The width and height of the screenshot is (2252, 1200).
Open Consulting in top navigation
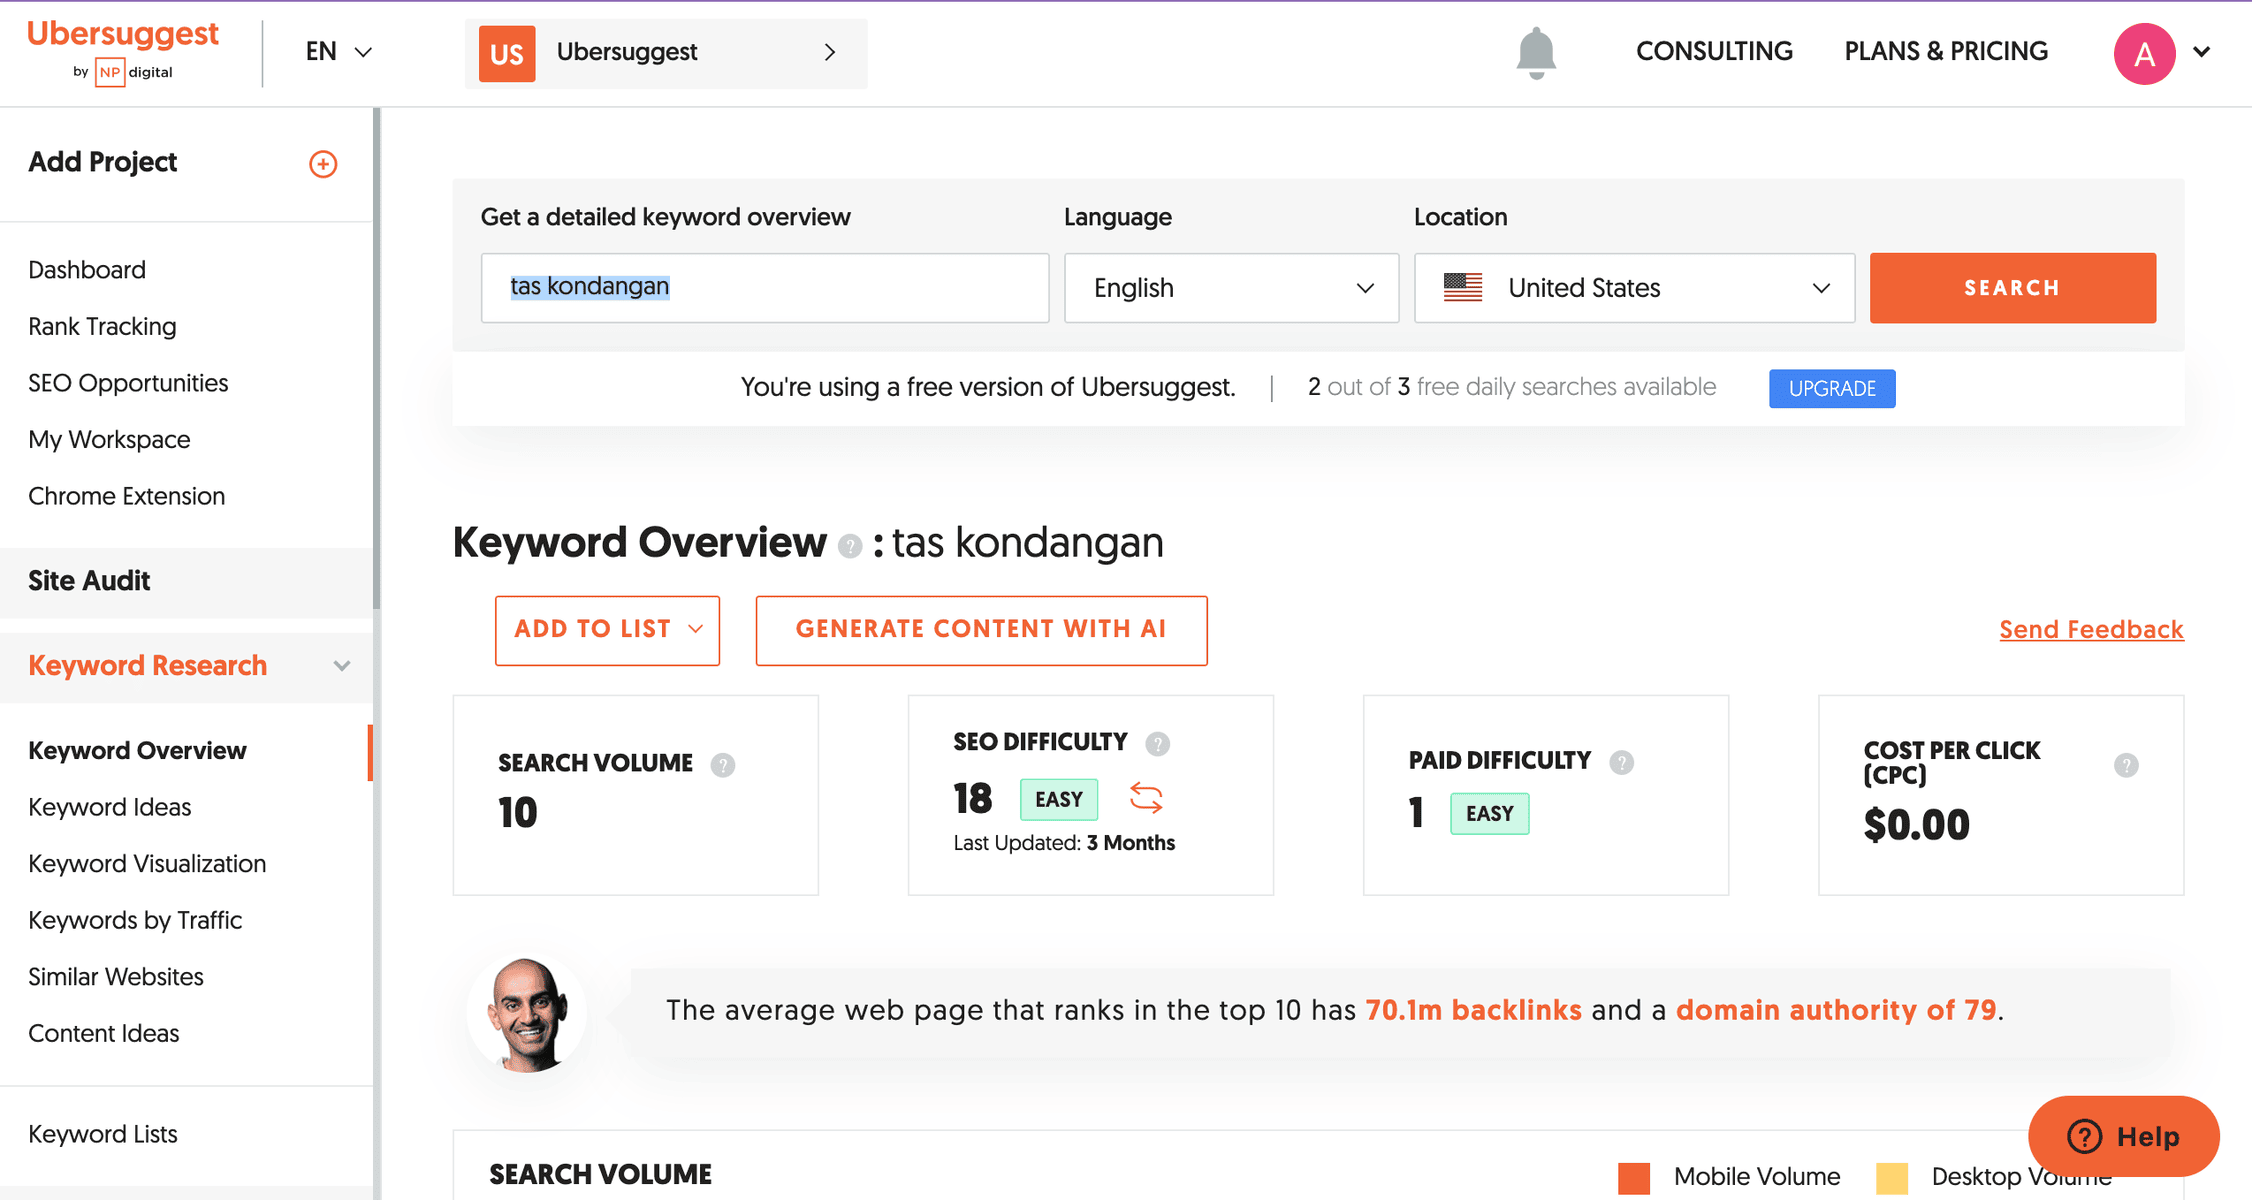tap(1714, 52)
